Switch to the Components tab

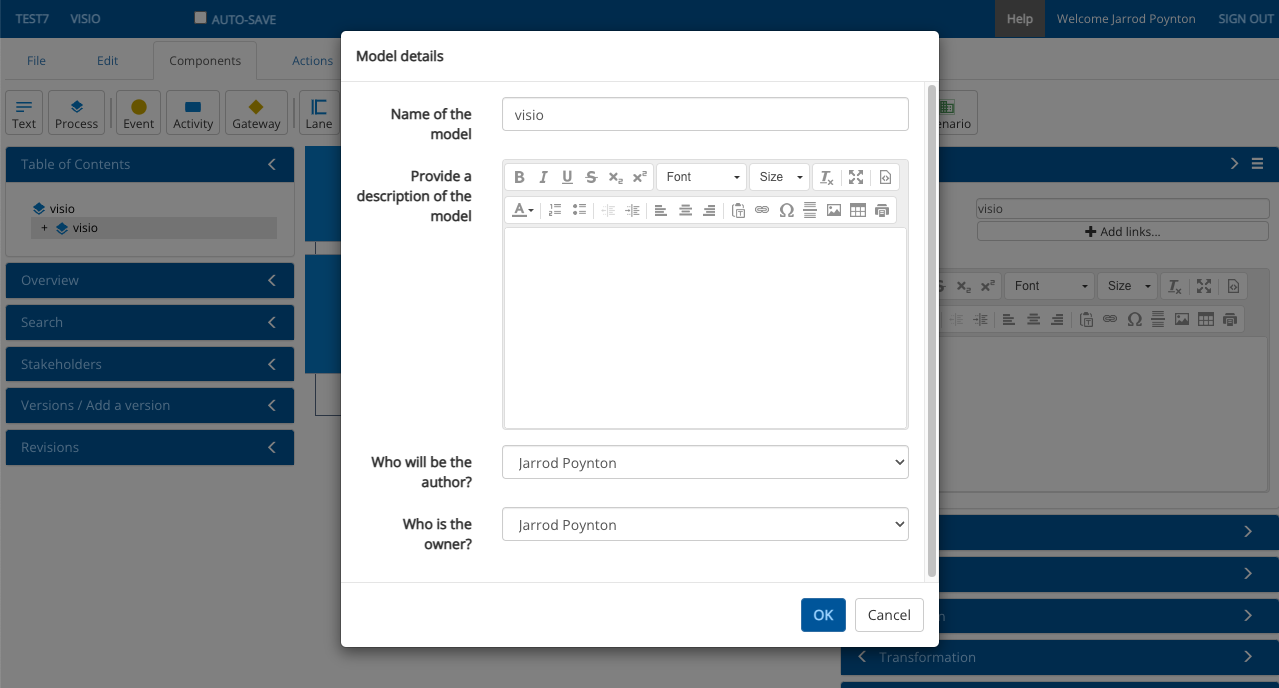(x=205, y=61)
